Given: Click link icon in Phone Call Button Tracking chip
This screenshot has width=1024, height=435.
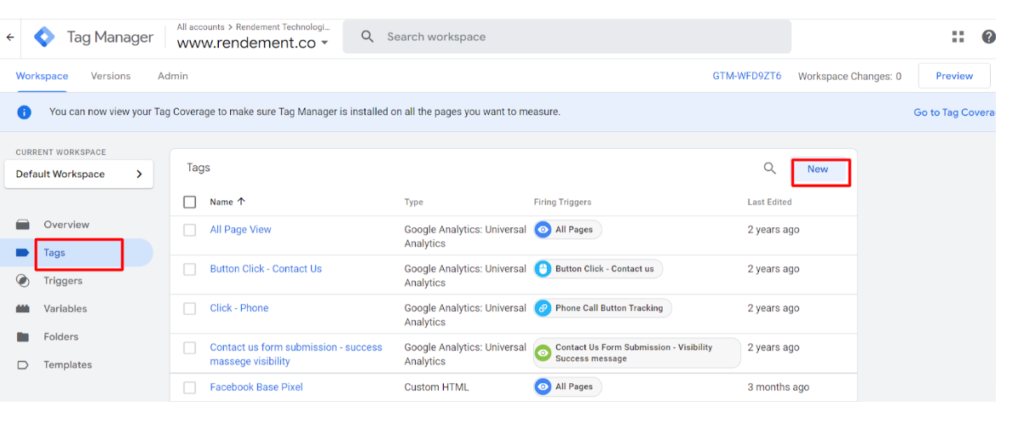Looking at the screenshot, I should tap(543, 308).
